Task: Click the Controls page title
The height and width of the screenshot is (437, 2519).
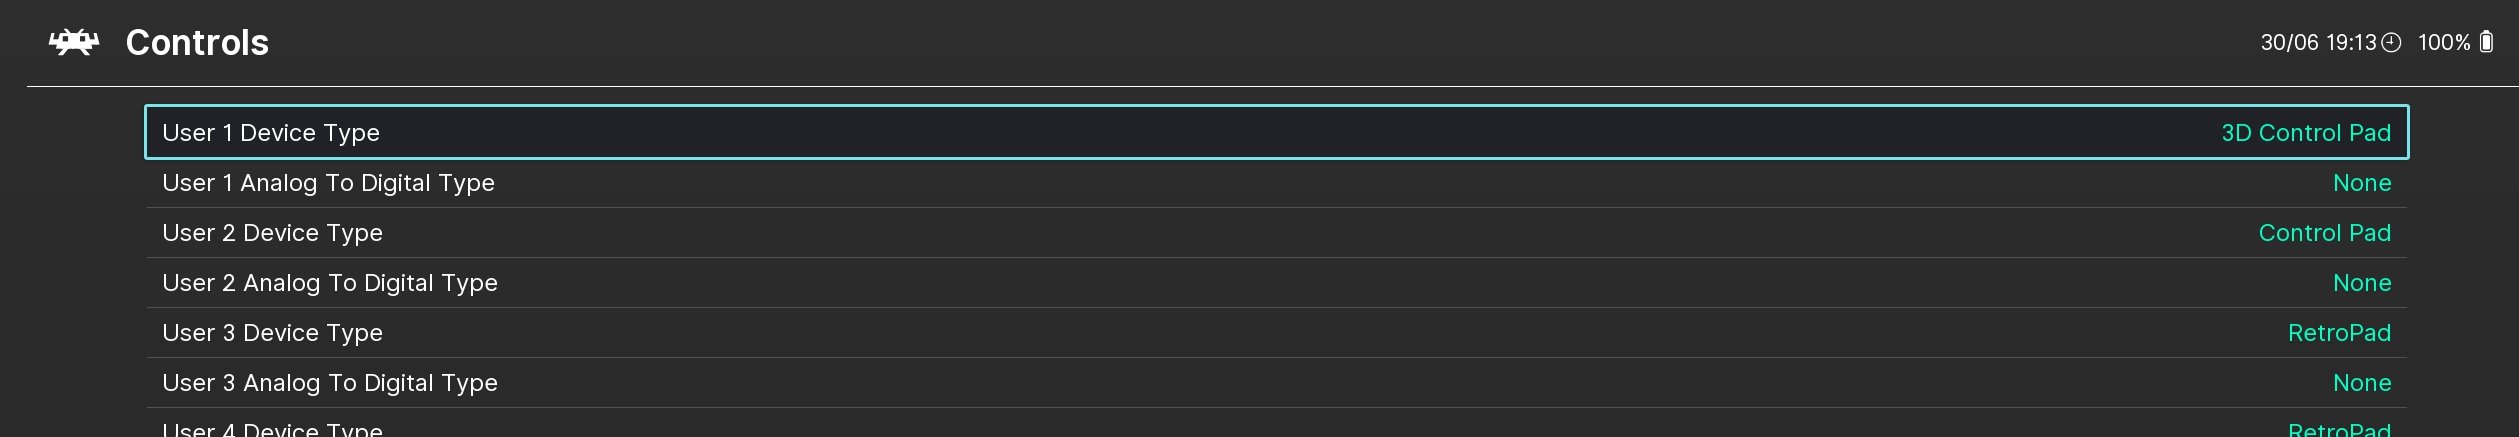Action: click(x=197, y=43)
